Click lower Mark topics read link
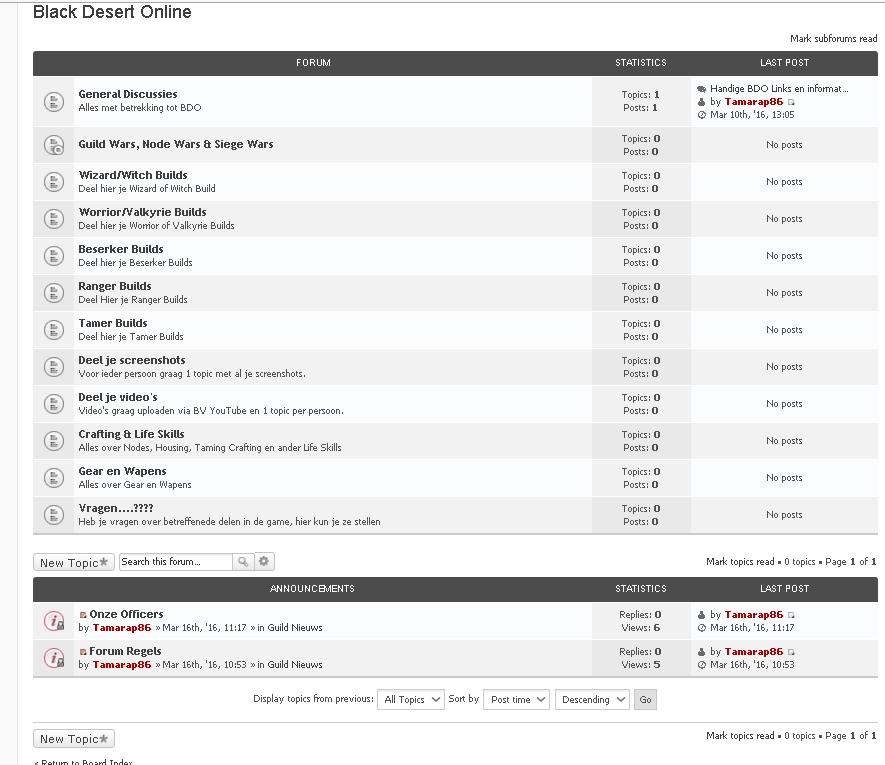Viewport: 885px width, 765px height. pos(740,736)
